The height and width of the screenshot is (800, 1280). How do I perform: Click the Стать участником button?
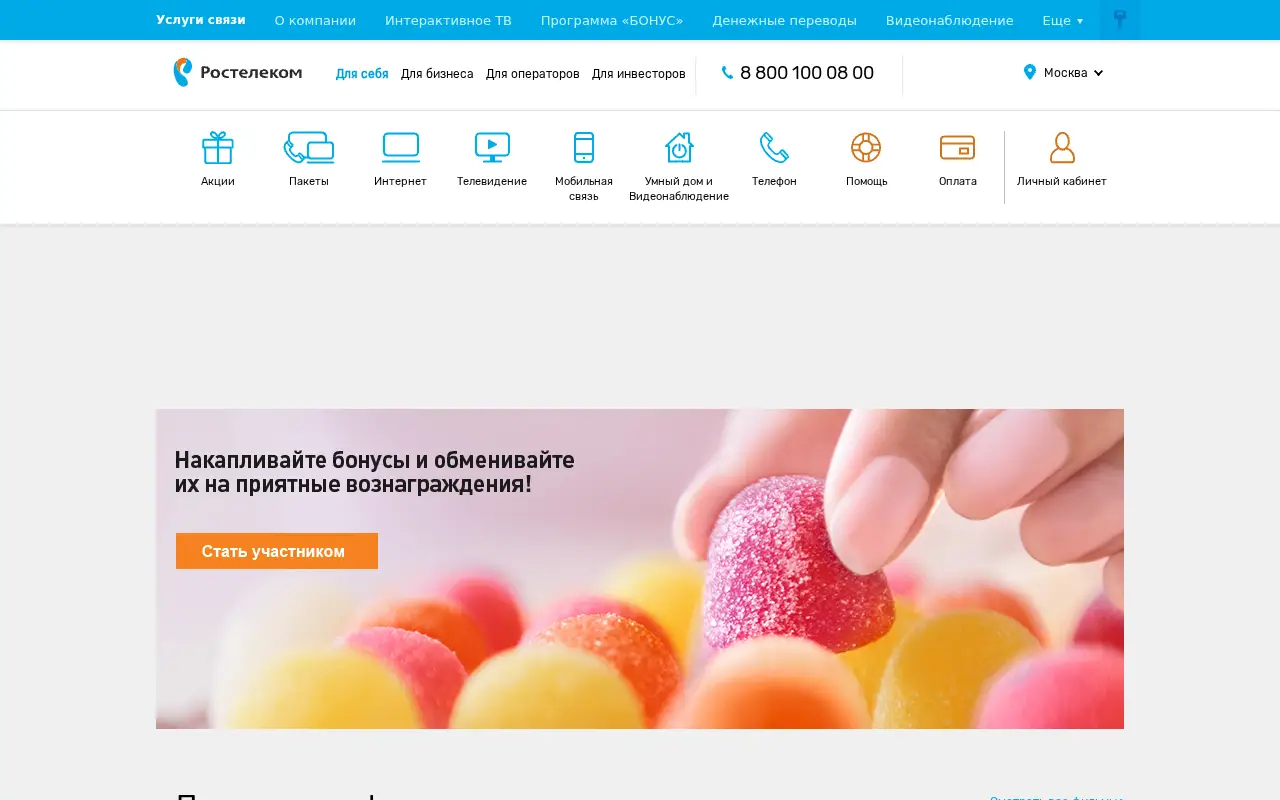click(x=277, y=551)
